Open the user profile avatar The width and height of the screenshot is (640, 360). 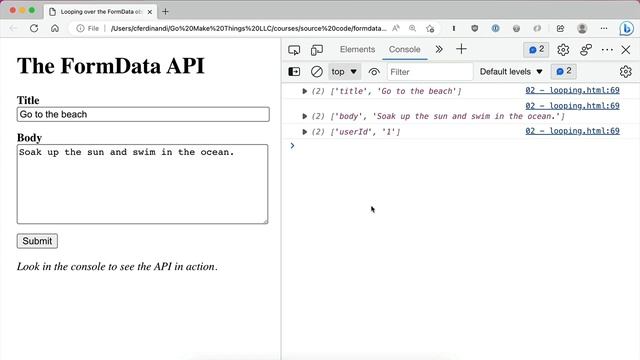pyautogui.click(x=582, y=28)
